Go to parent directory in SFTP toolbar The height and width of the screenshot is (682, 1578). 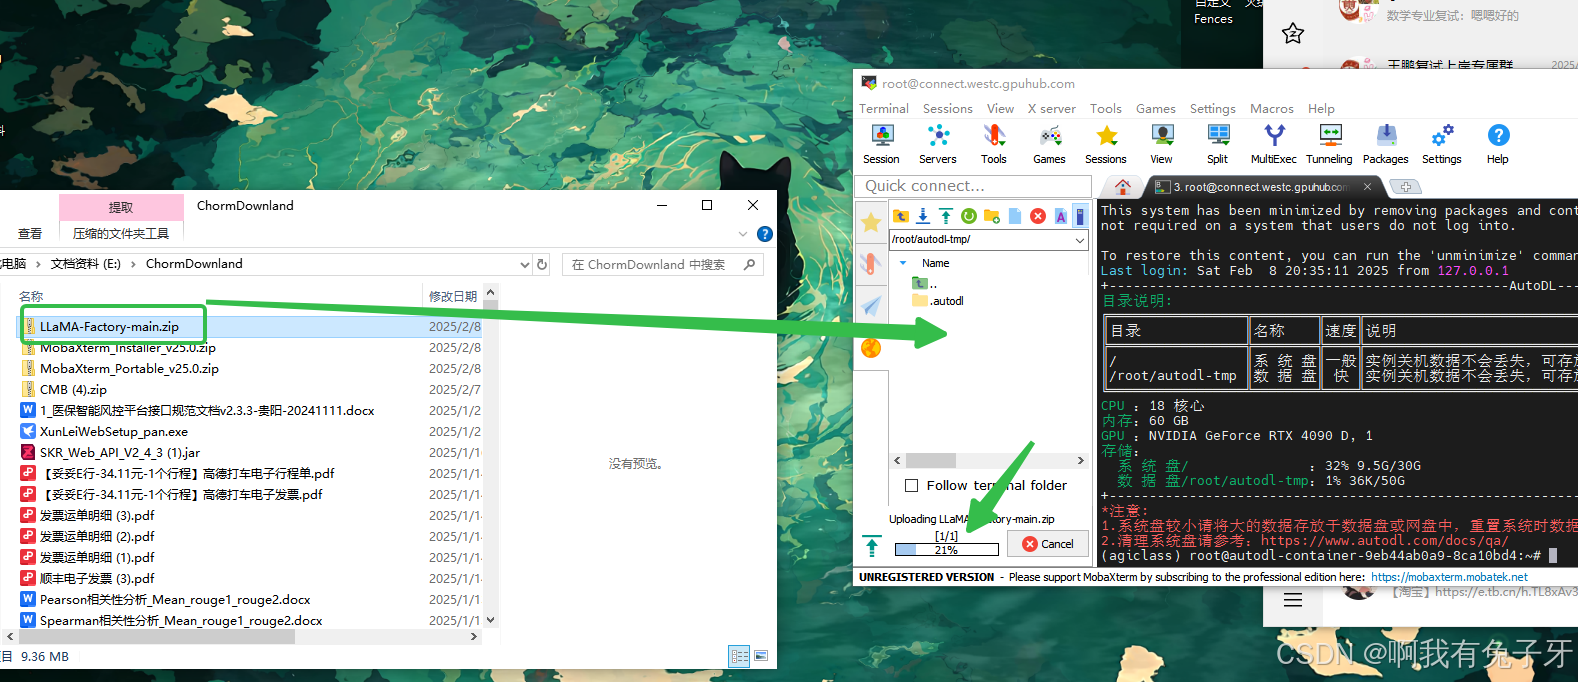pos(901,216)
